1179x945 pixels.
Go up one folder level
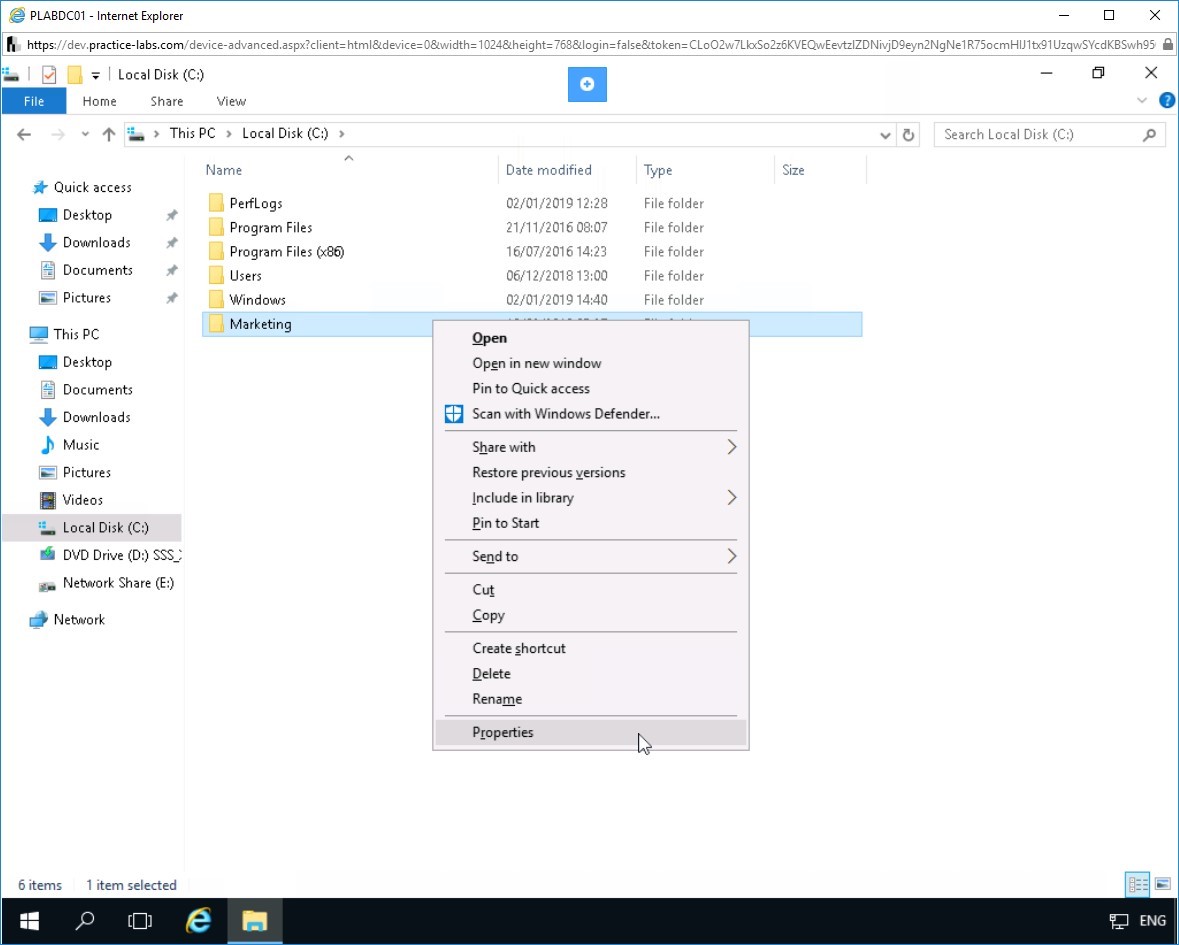pos(109,135)
